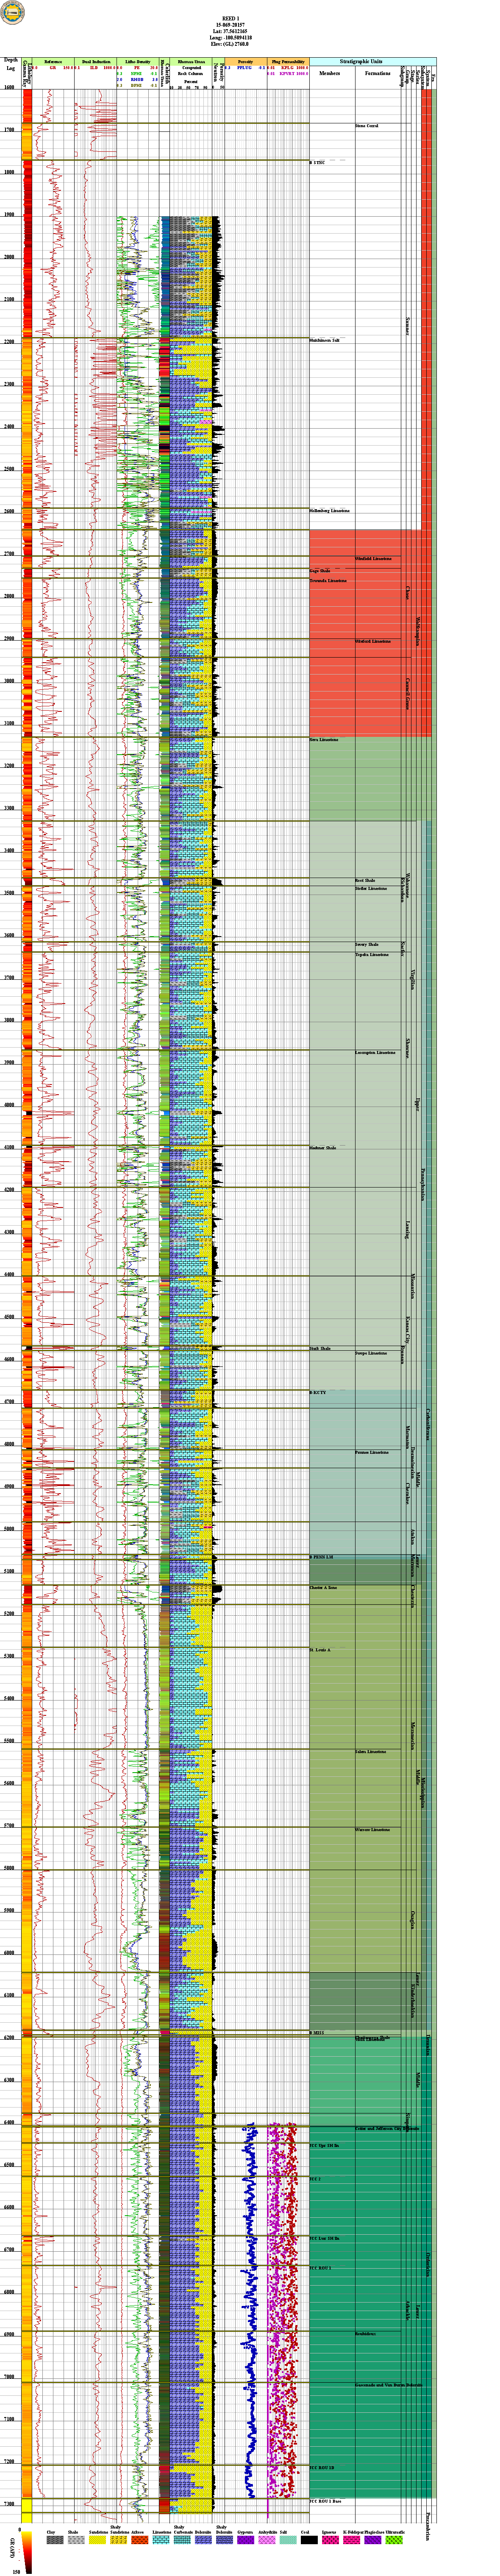
Task: Click the 'Topeka Limestone' formation label
Action: tap(372, 955)
